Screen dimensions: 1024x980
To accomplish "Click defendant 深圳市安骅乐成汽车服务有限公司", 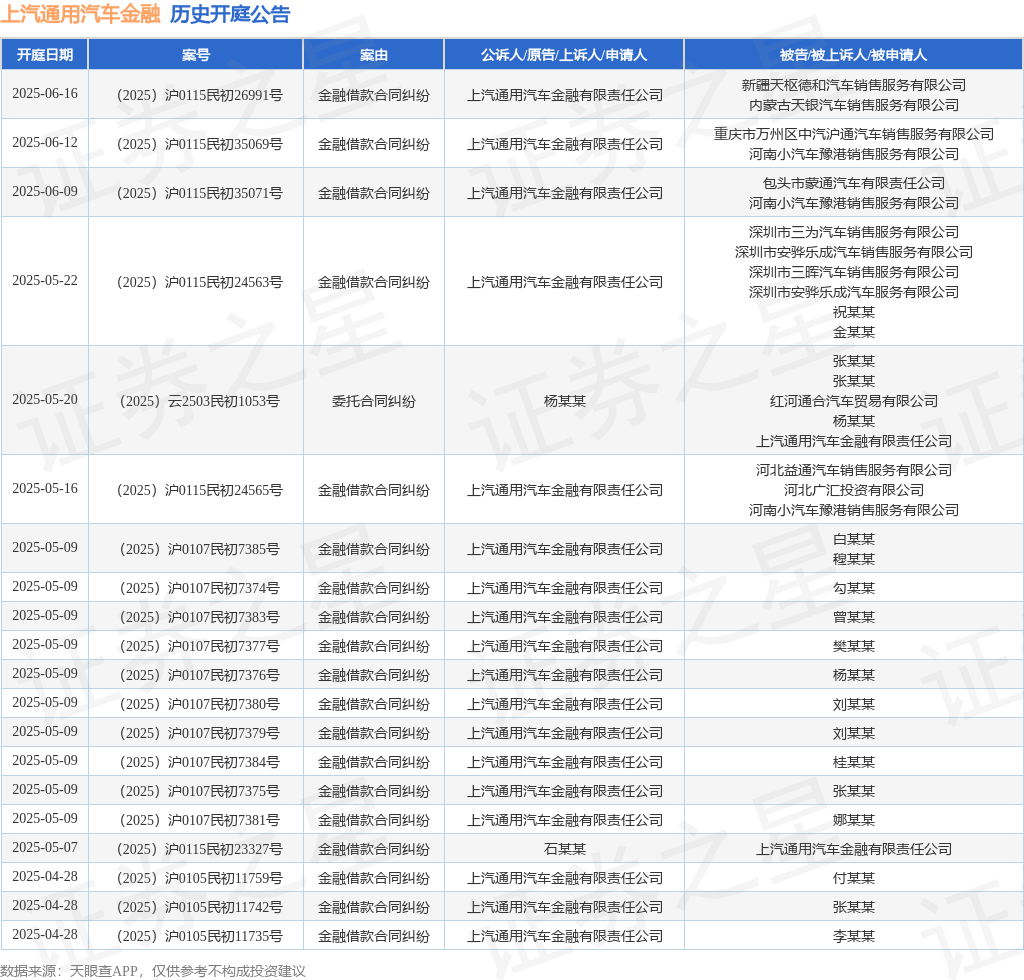I will (x=854, y=292).
